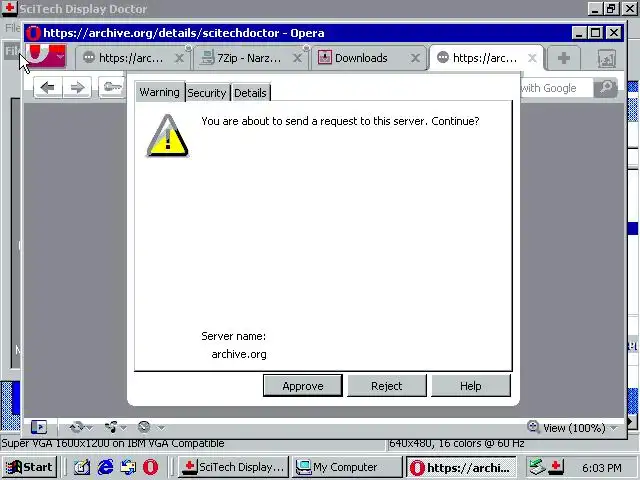Open the Start menu
The width and height of the screenshot is (640, 480).
29,467
